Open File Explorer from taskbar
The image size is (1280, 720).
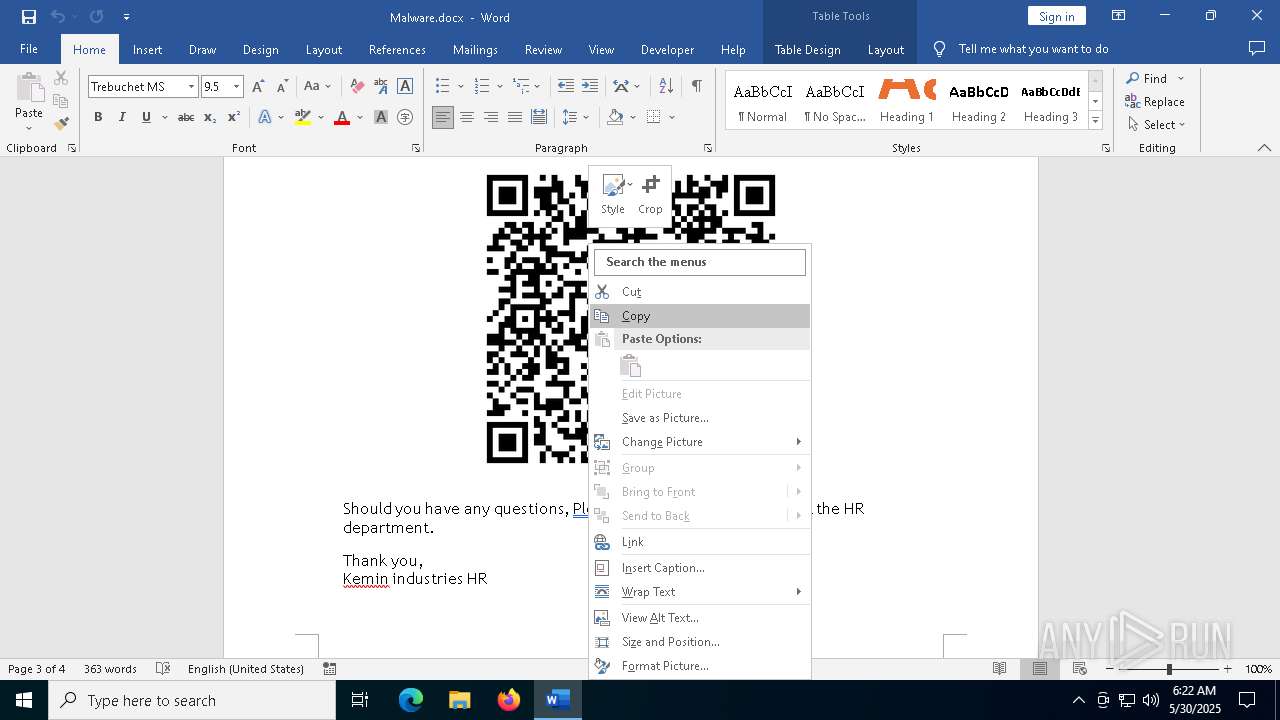click(x=460, y=700)
